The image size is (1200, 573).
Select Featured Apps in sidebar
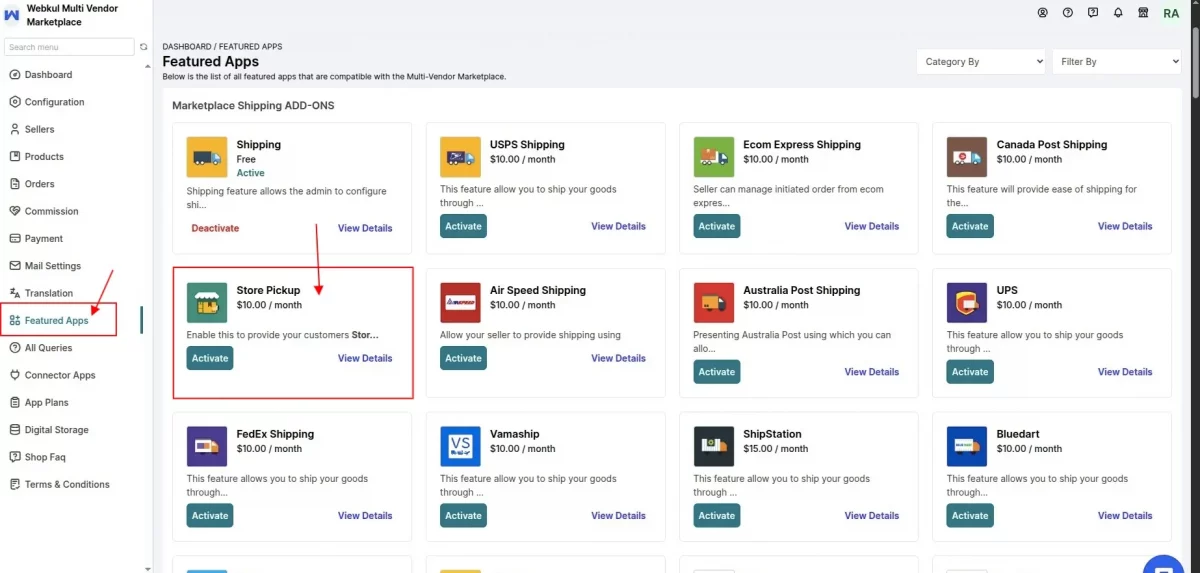pyautogui.click(x=57, y=320)
